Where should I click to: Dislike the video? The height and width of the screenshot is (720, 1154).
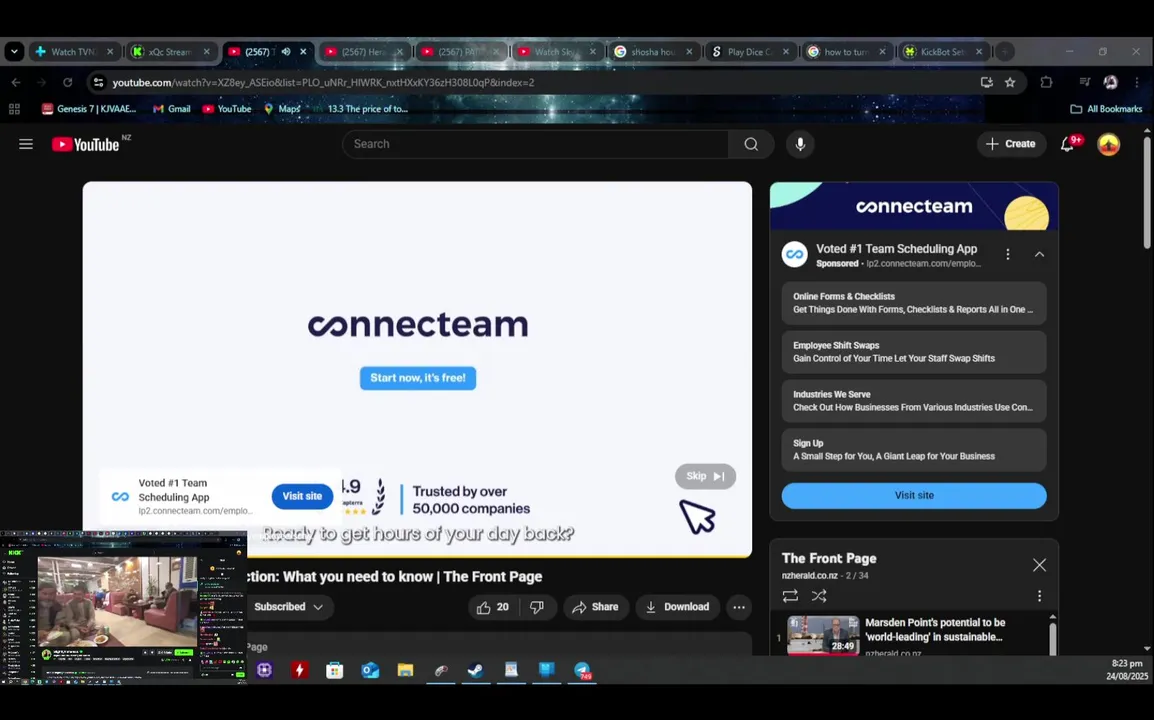pos(537,607)
